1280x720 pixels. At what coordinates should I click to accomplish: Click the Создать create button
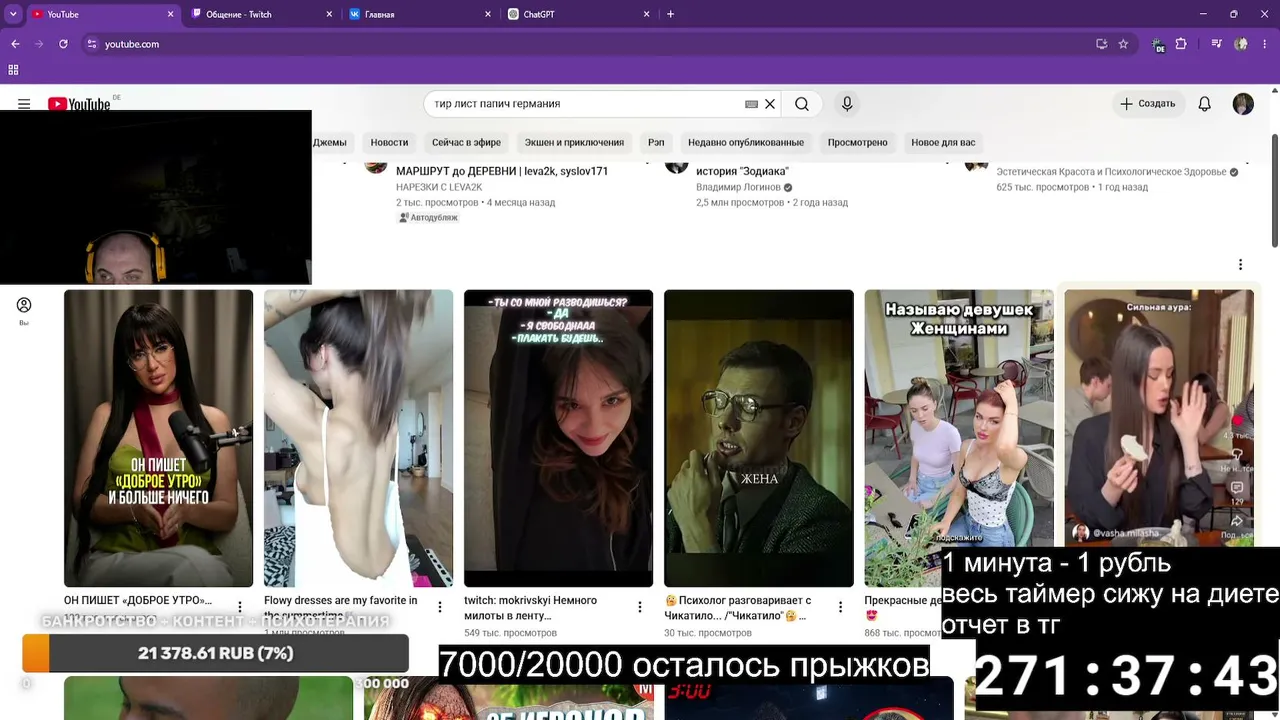[x=1148, y=104]
